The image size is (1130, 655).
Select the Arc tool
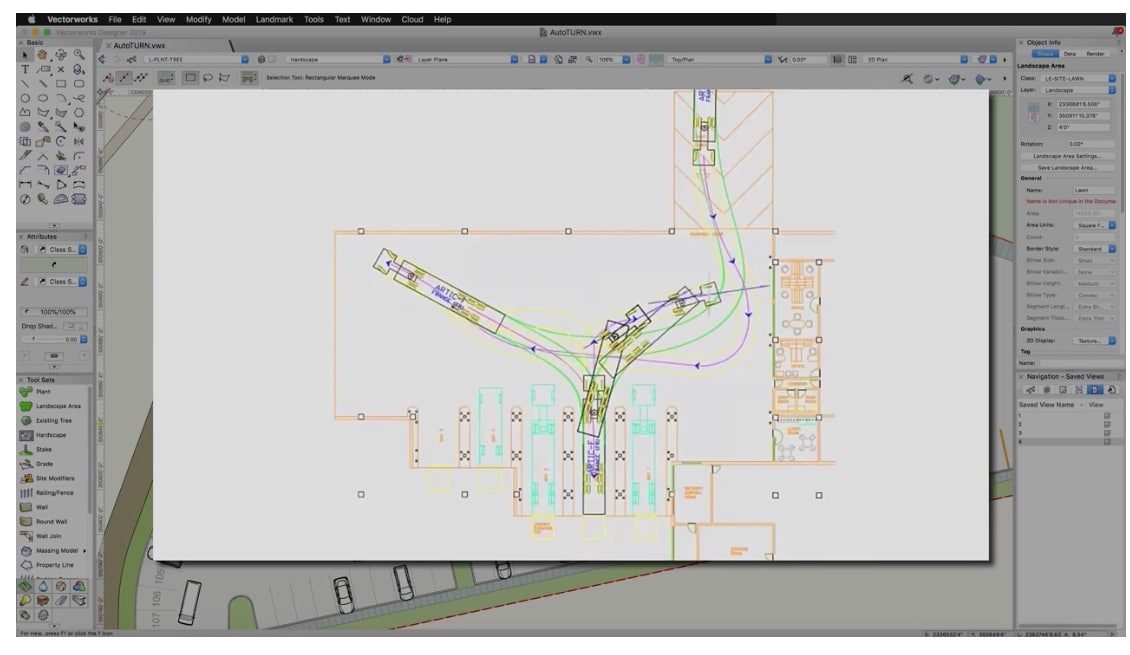coord(61,98)
